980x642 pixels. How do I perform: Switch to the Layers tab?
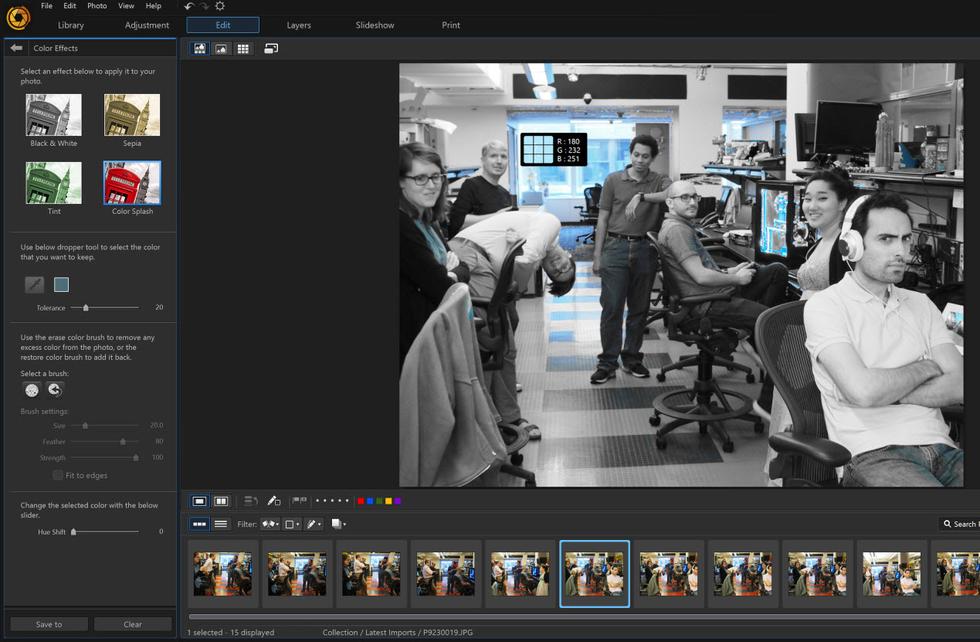tap(299, 25)
